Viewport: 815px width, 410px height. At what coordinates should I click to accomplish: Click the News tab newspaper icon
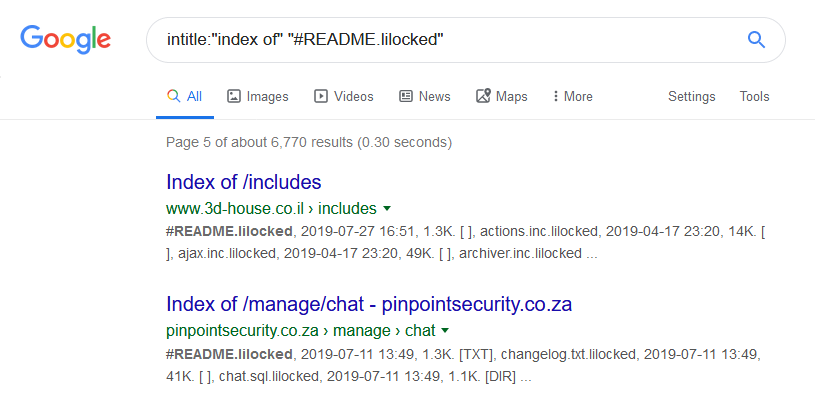(406, 97)
